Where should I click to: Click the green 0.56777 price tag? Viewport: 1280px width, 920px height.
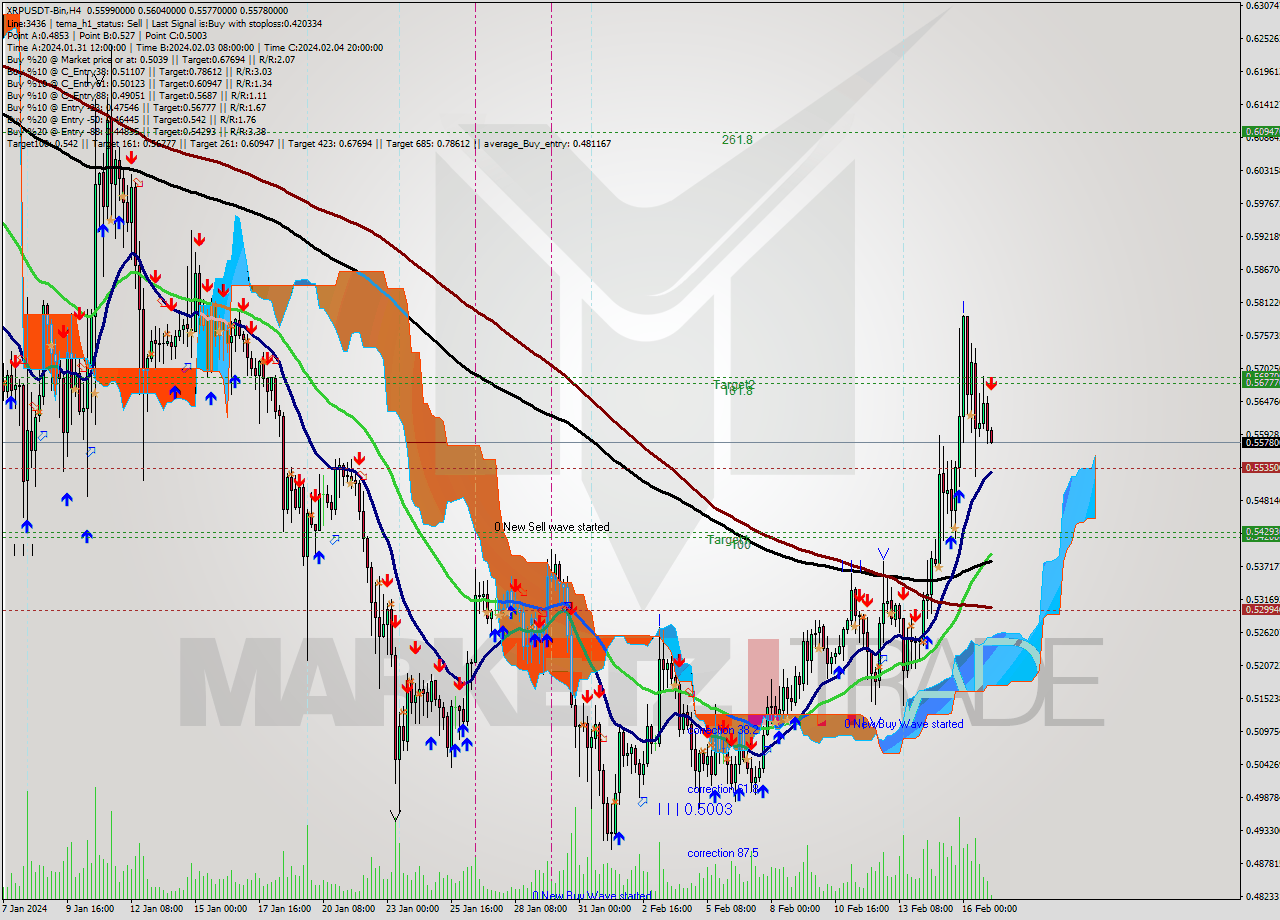coord(1260,382)
